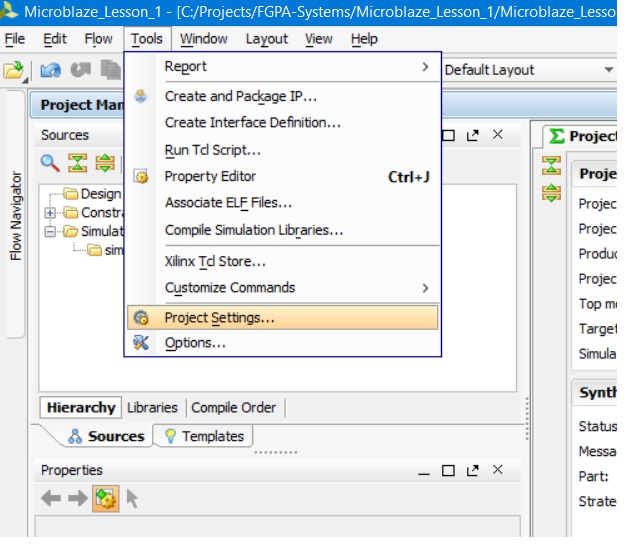Viewport: 628px width, 546px height.
Task: Collapse the Simulation Sources tree node
Action: tap(50, 231)
